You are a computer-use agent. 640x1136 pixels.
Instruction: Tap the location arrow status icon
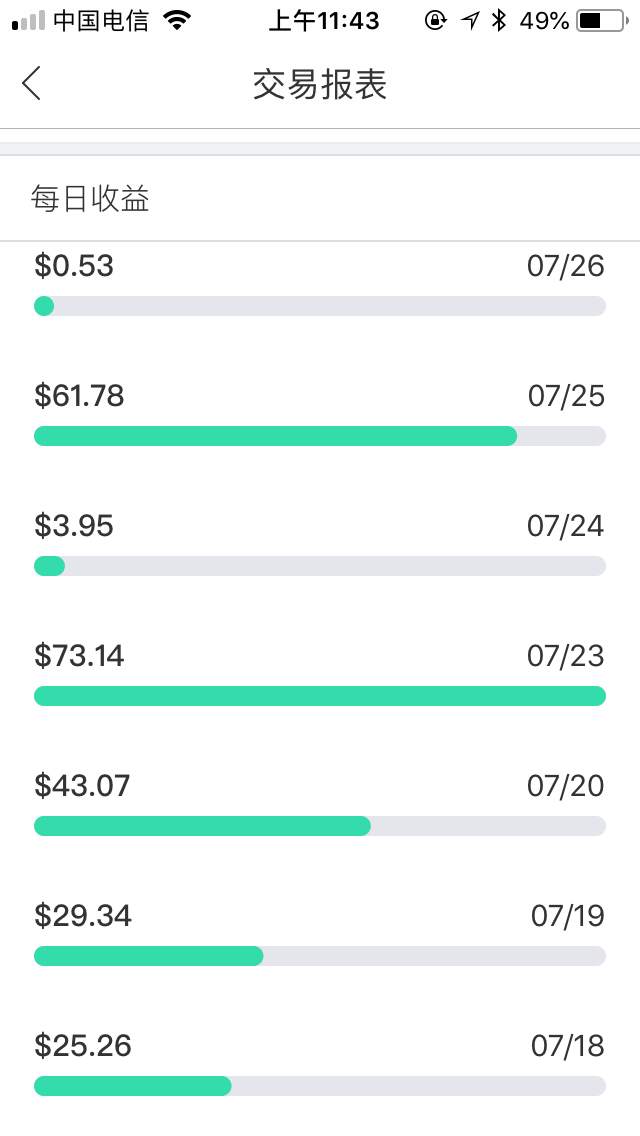pos(469,21)
